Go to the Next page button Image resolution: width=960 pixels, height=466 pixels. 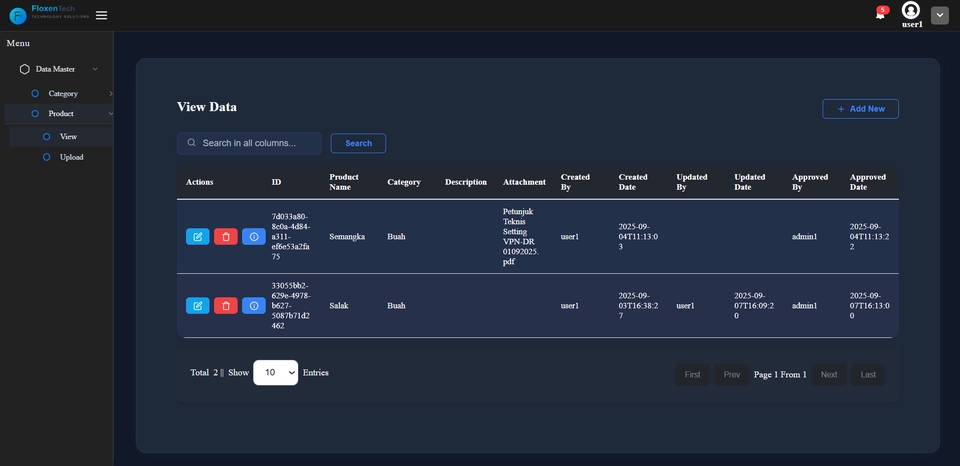pos(828,375)
